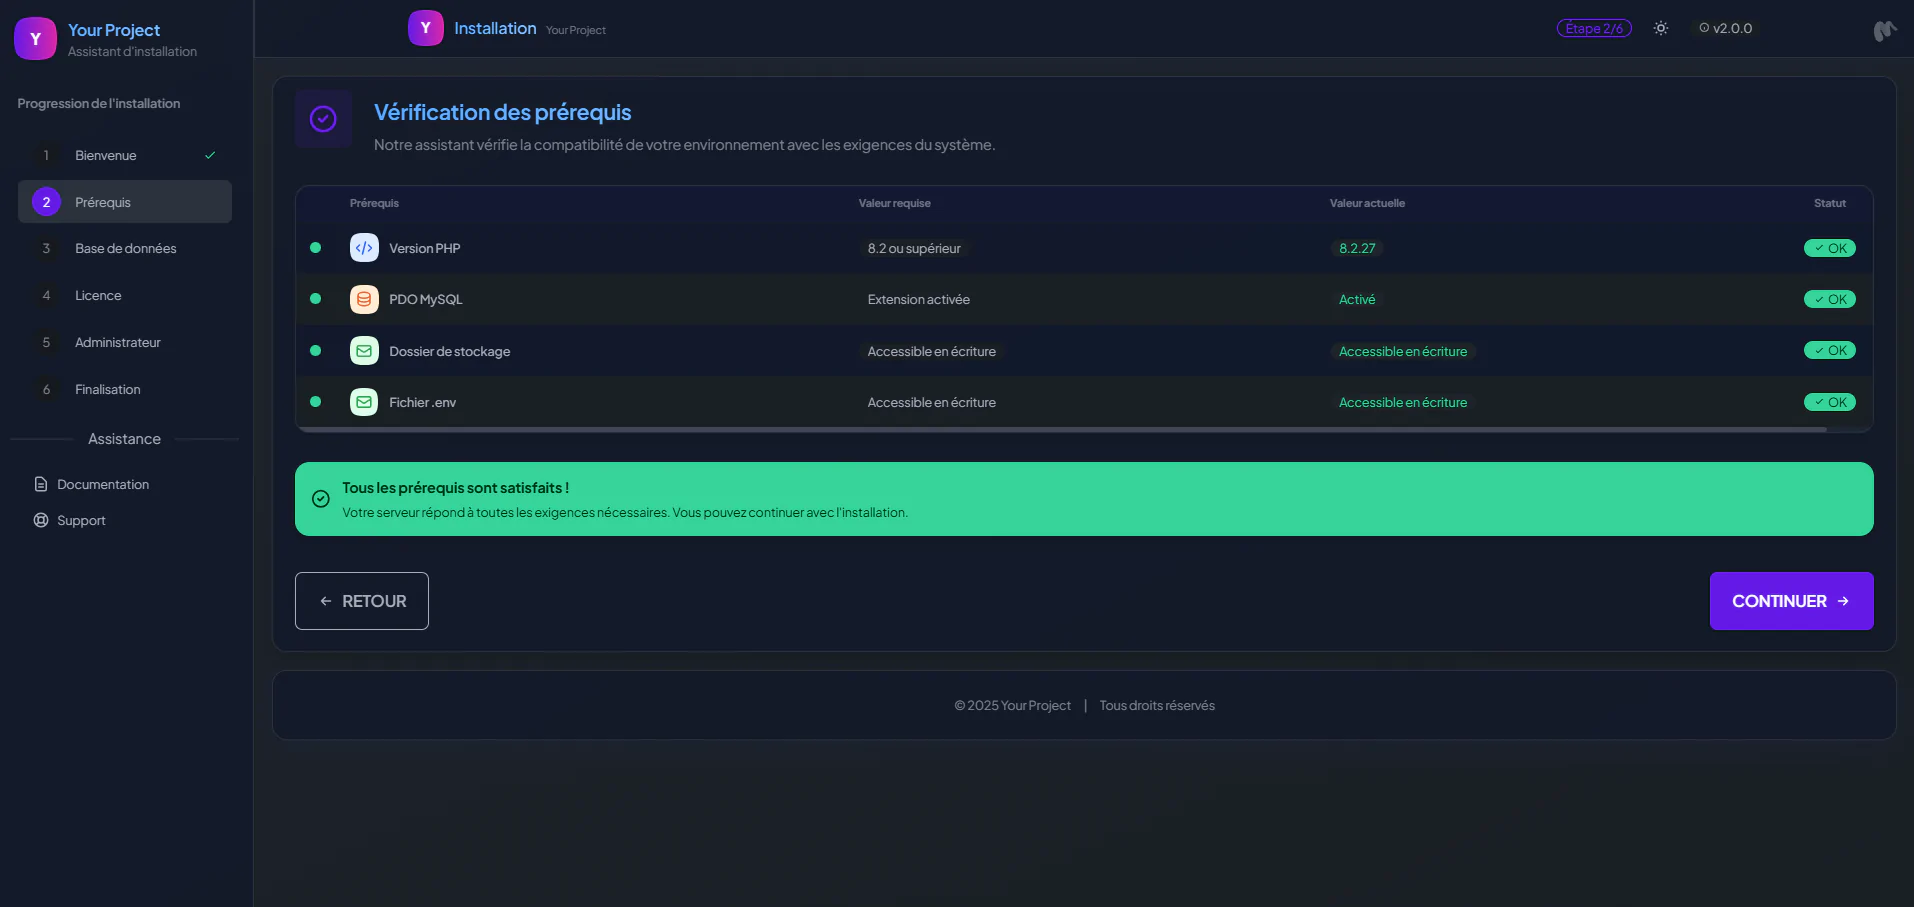Go to Bienvenue step in sidebar
The width and height of the screenshot is (1914, 907).
(x=106, y=155)
